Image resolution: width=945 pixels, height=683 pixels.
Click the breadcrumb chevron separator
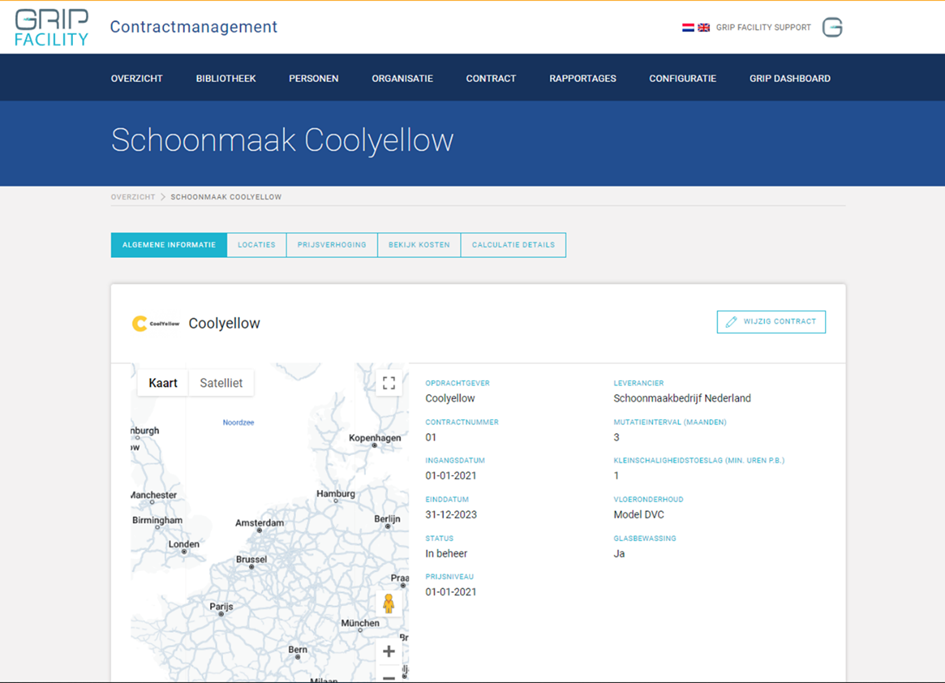click(x=163, y=197)
